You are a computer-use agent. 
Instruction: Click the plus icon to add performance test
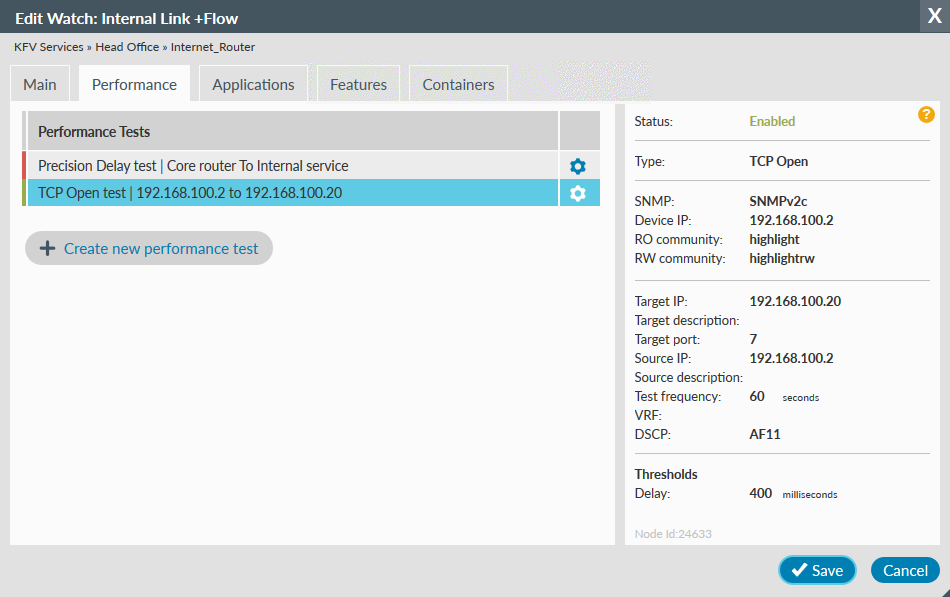(47, 248)
